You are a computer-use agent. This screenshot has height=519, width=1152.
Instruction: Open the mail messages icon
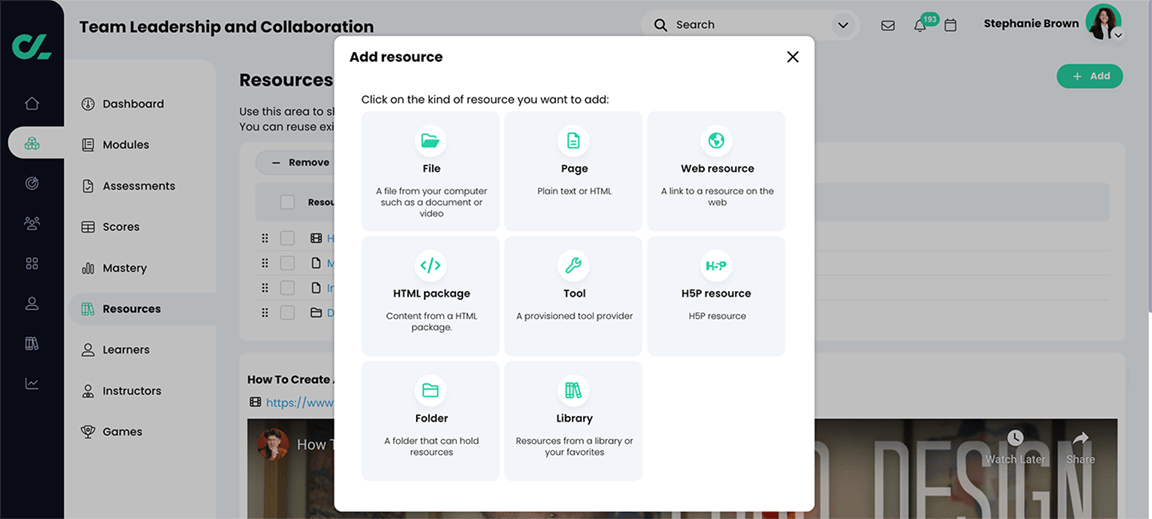tap(888, 26)
